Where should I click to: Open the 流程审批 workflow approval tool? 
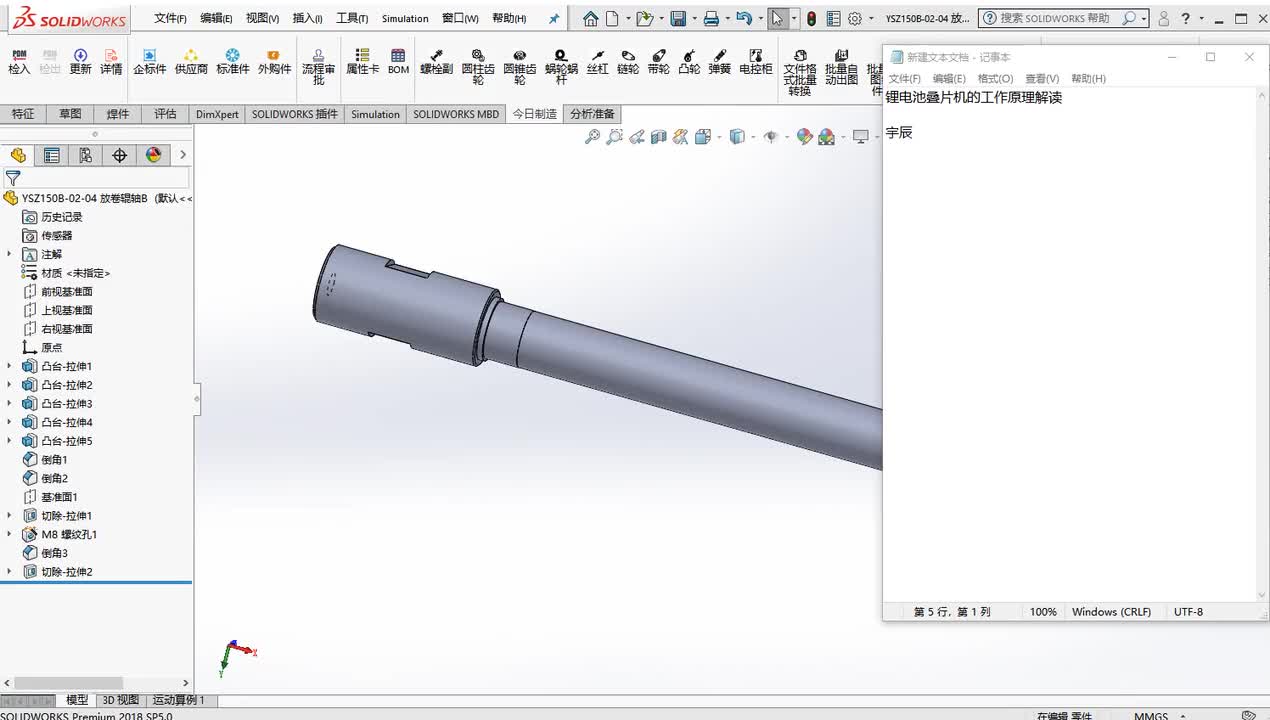point(319,67)
